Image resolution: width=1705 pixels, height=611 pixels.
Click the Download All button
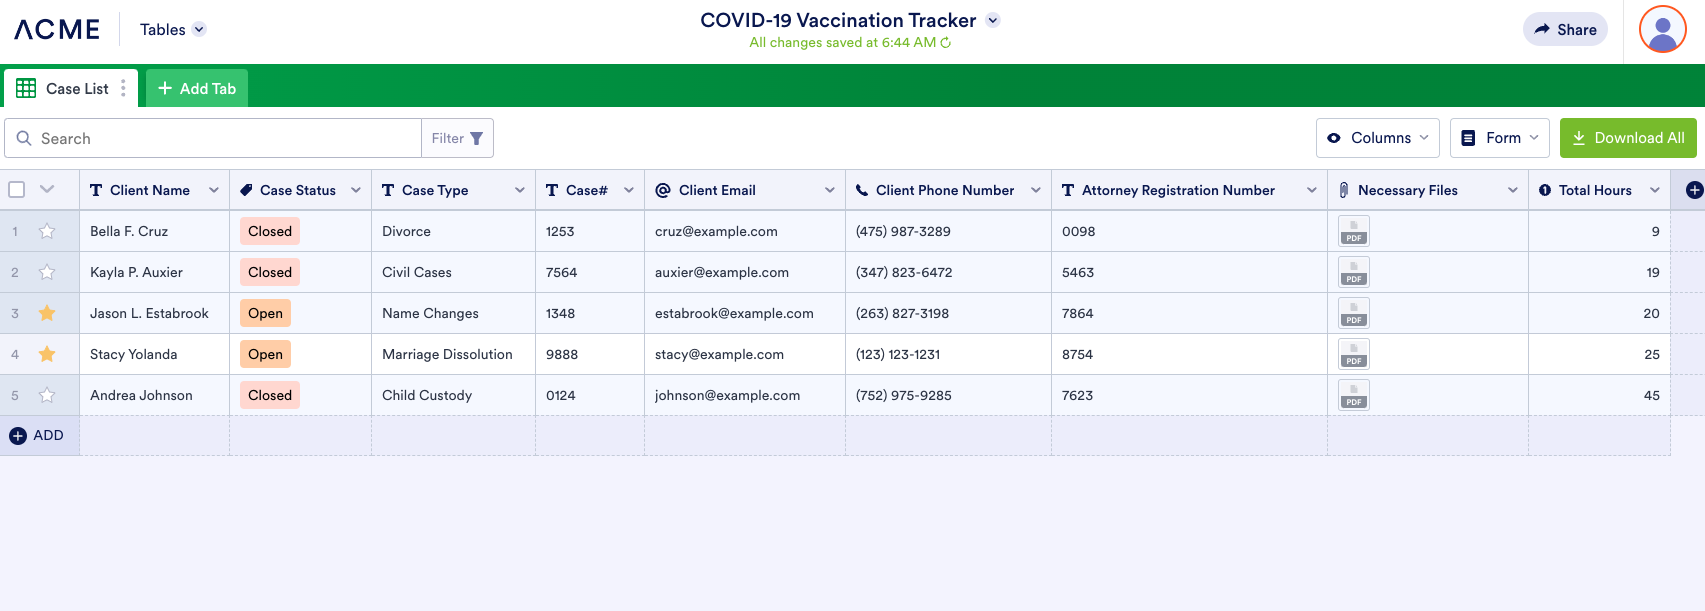[1628, 138]
